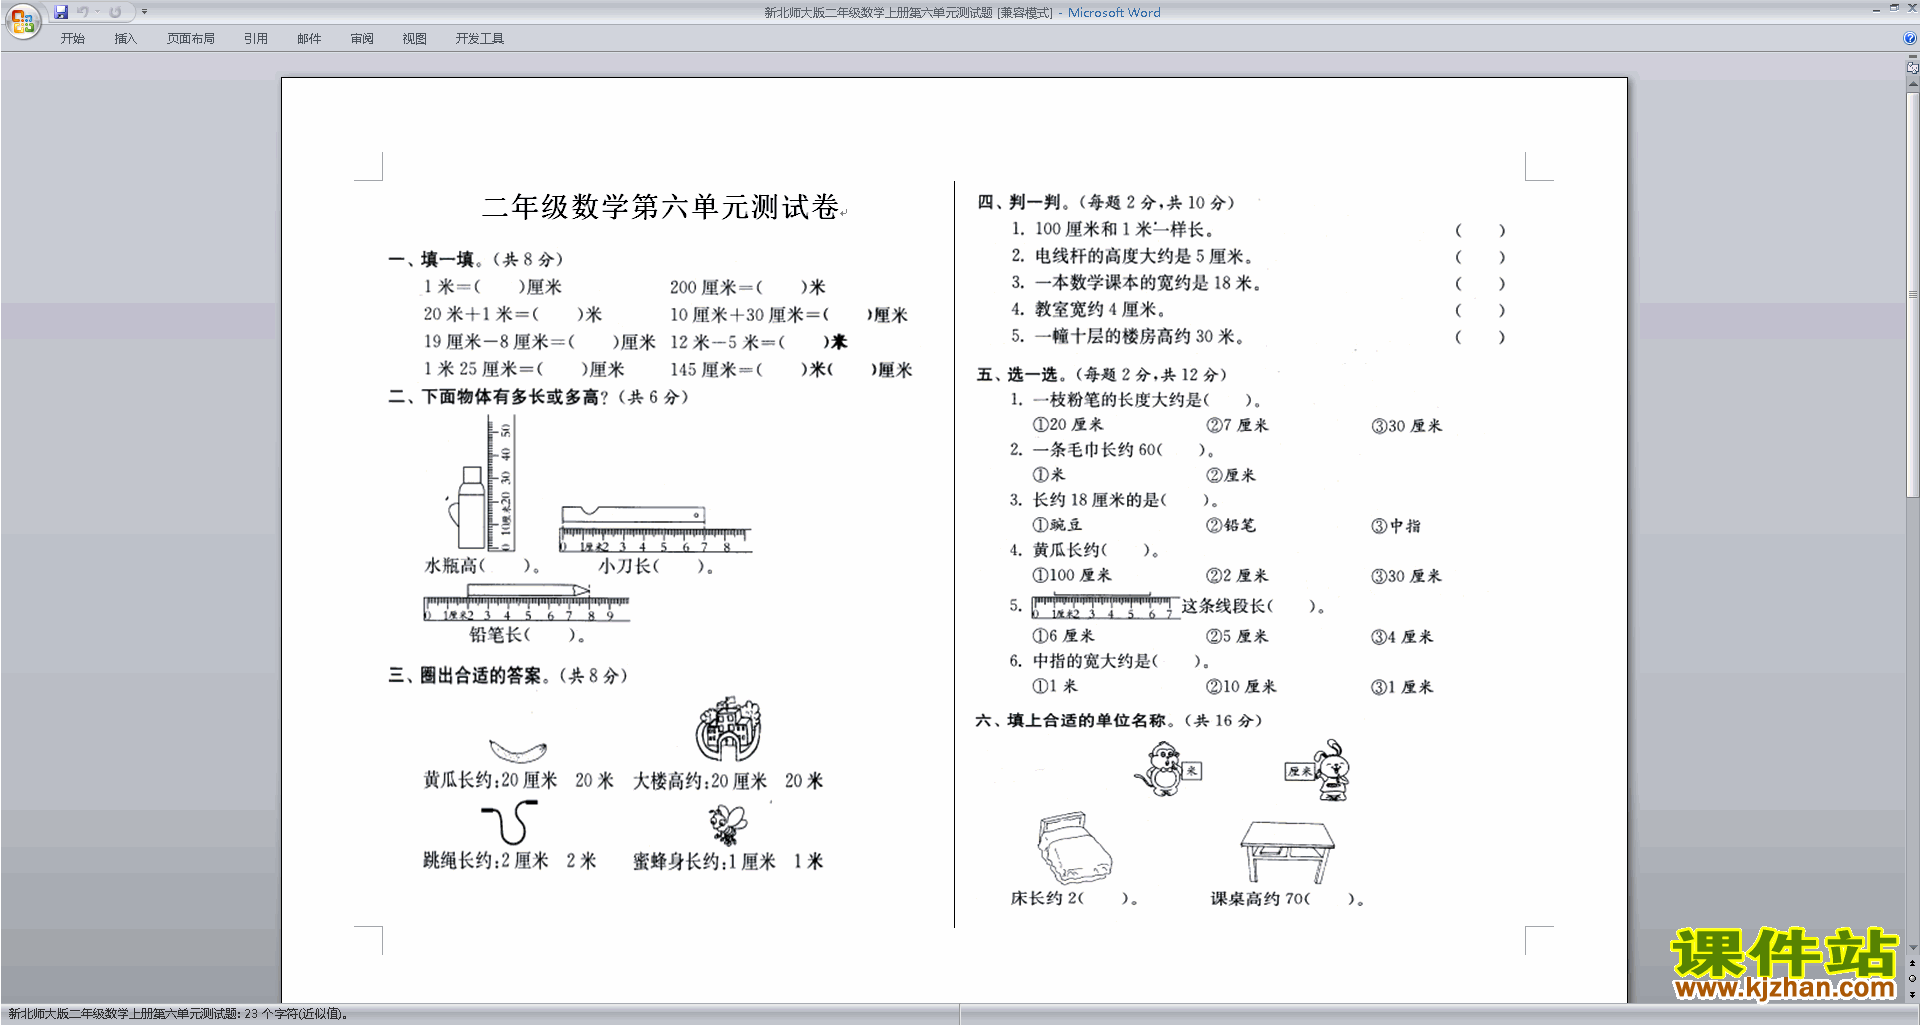
Task: Select the desk picture
Action: (1287, 852)
